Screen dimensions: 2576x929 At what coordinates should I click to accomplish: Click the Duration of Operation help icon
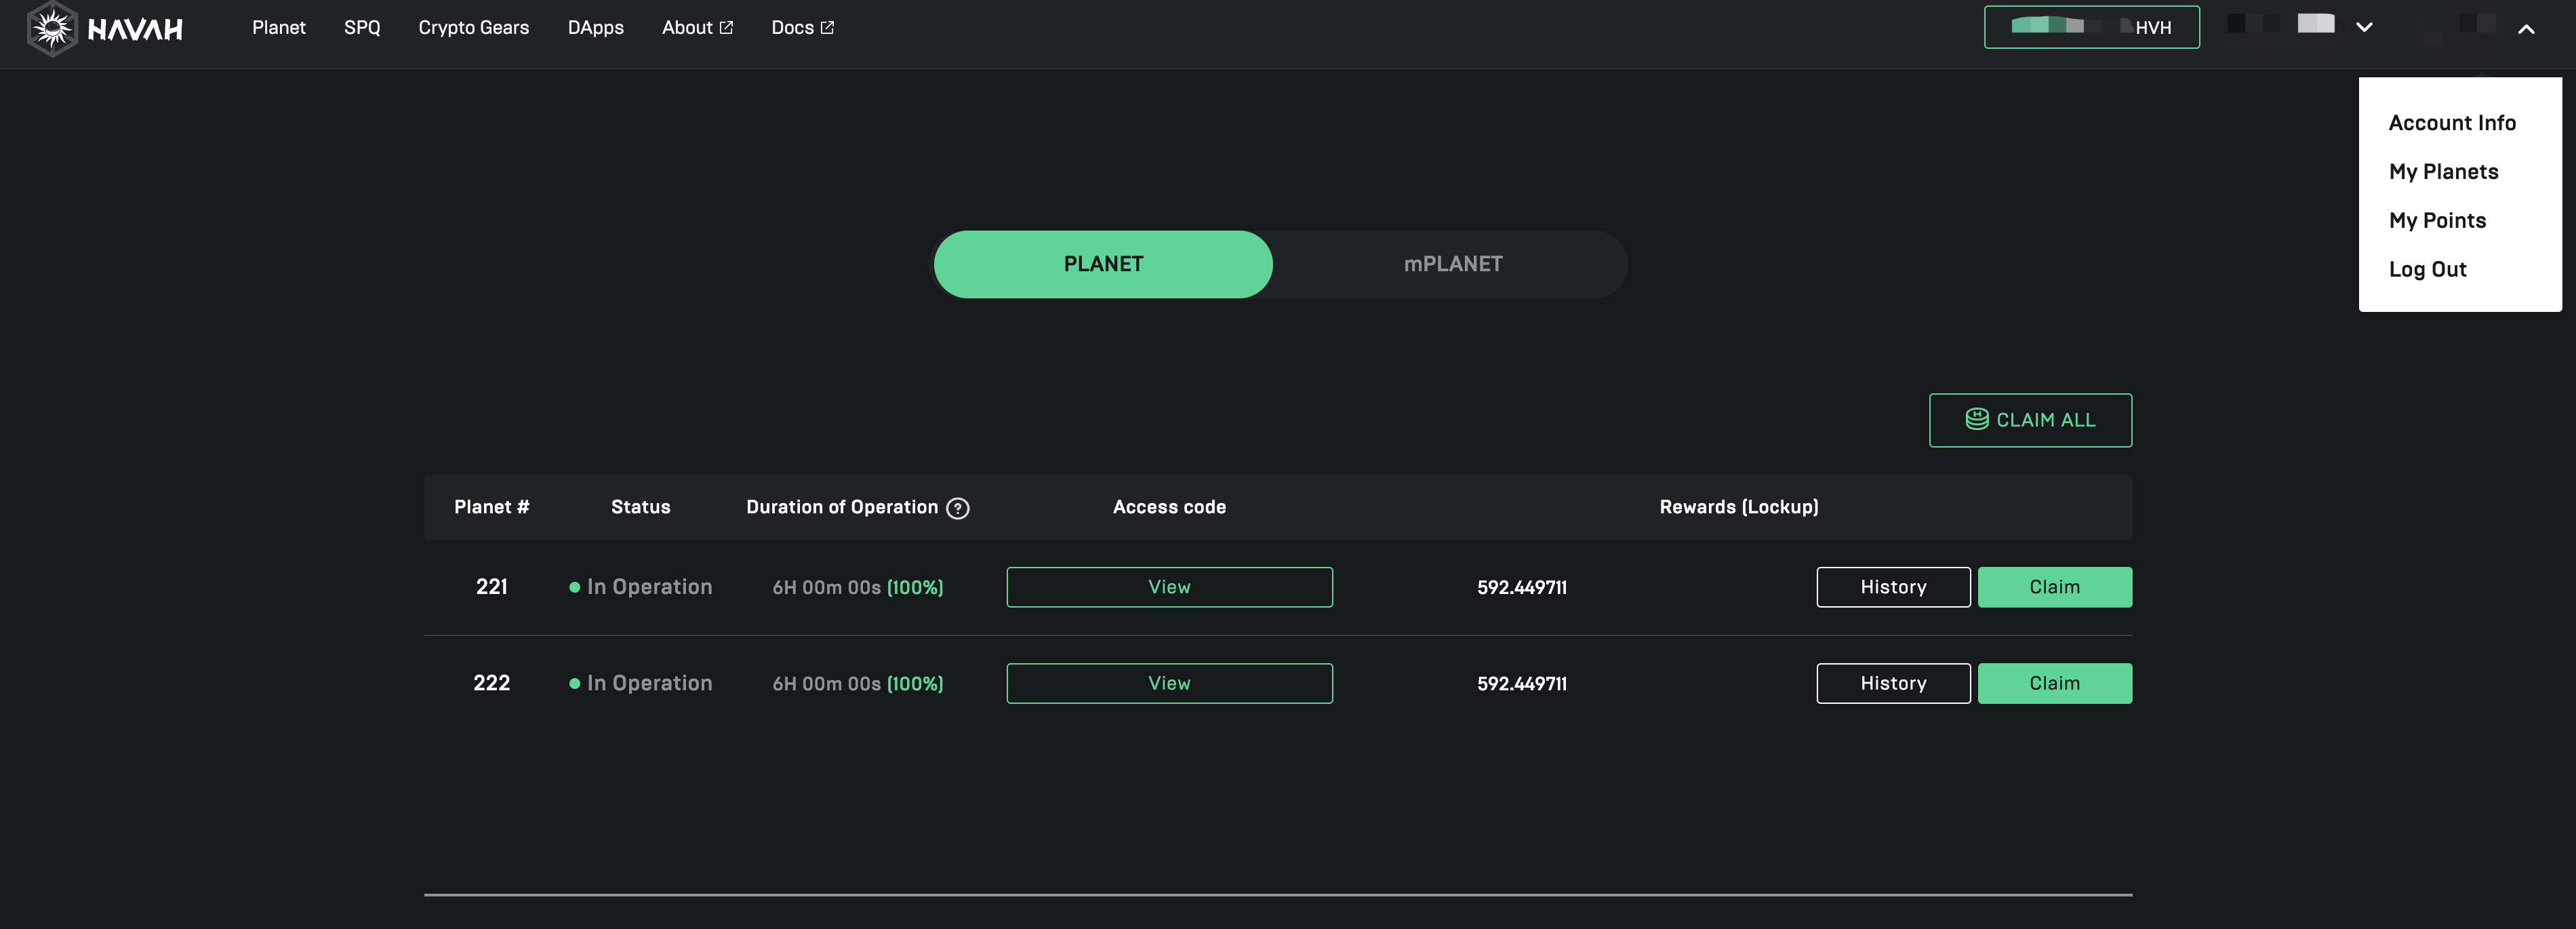pyautogui.click(x=957, y=508)
